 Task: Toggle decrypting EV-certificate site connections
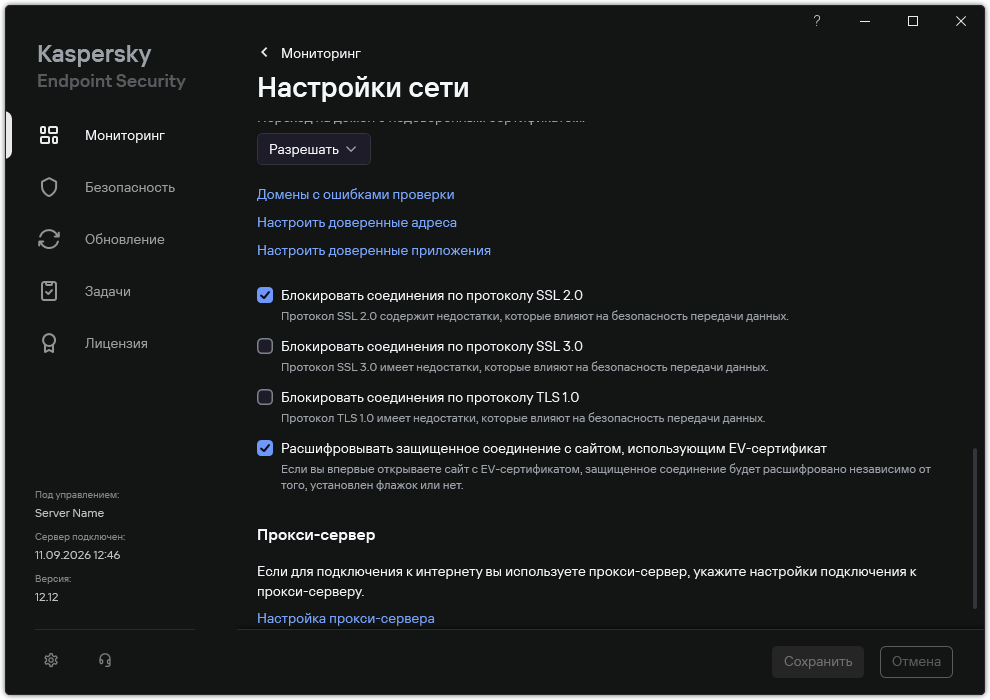[265, 448]
